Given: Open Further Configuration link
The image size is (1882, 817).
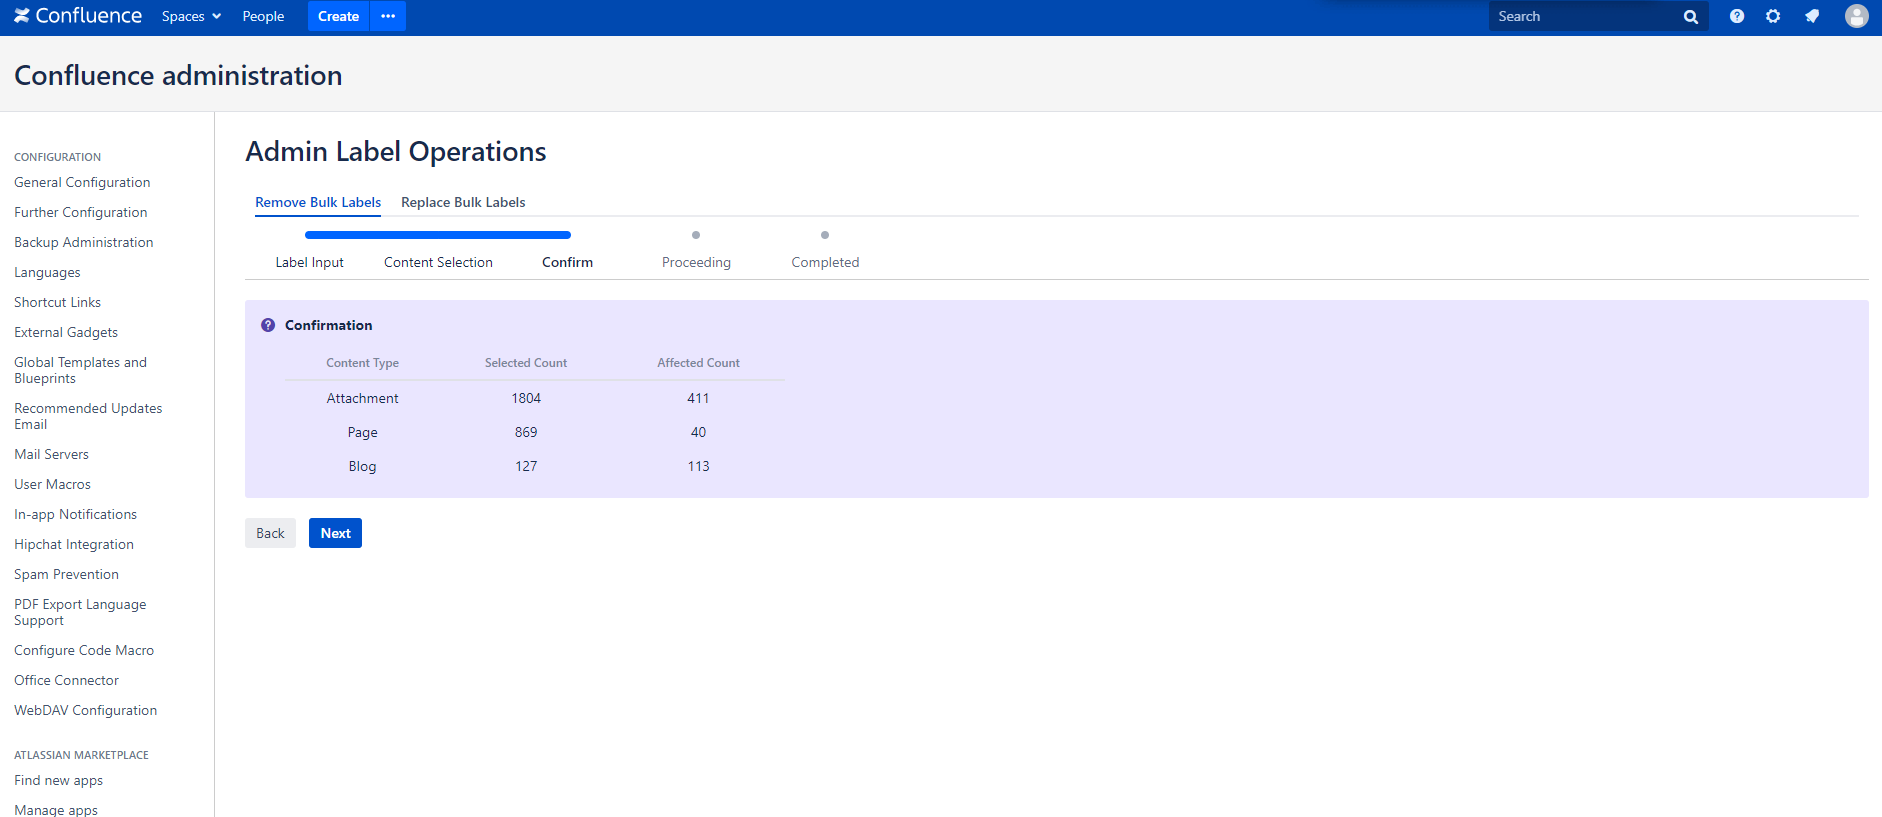Looking at the screenshot, I should [81, 212].
